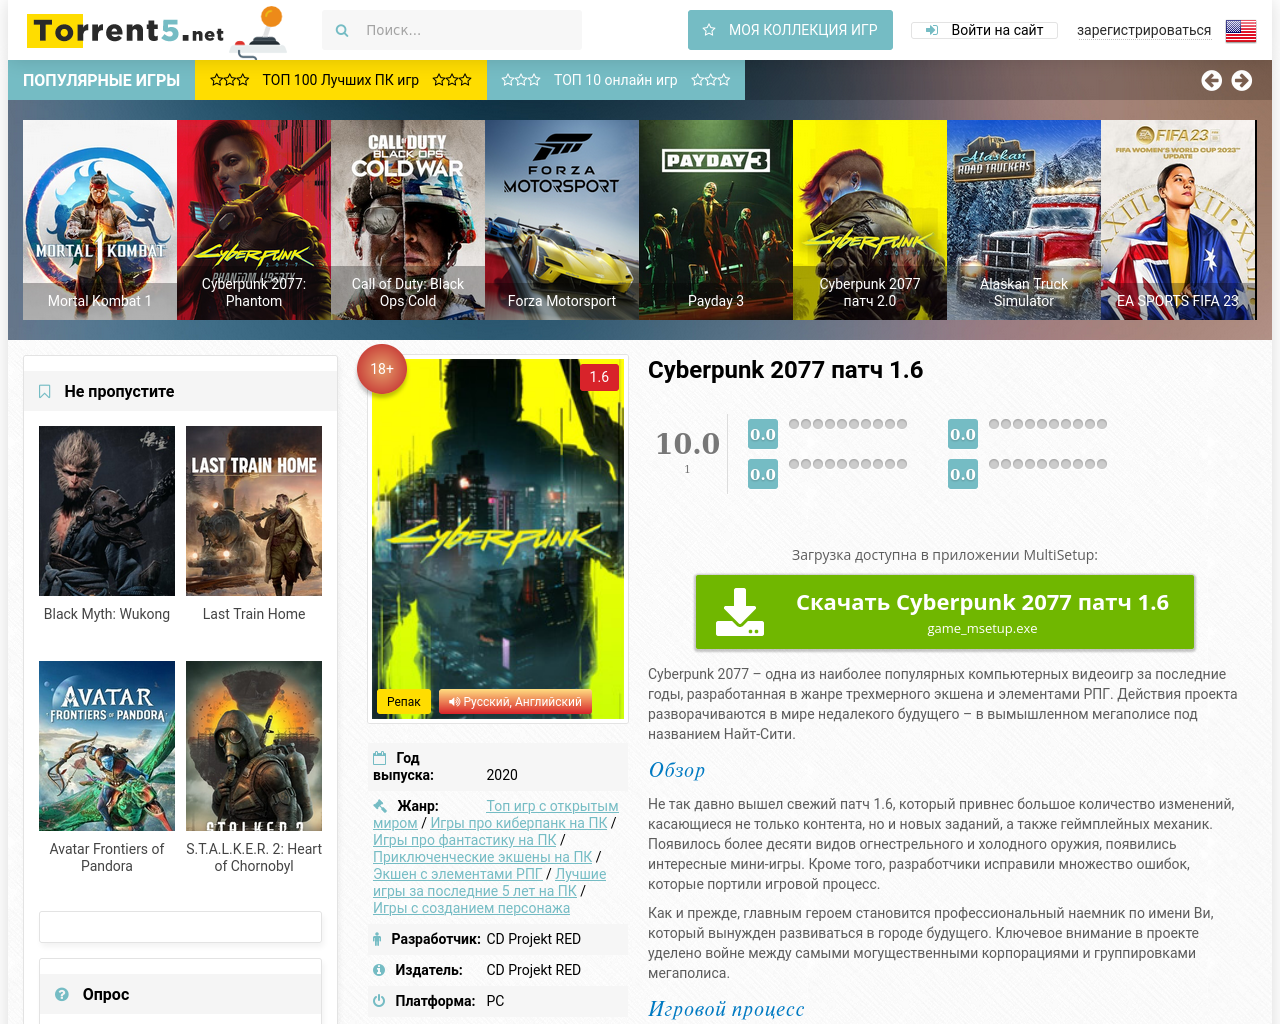Viewport: 1280px width, 1024px height.
Task: Go to next carousel slide arrow
Action: (1242, 80)
